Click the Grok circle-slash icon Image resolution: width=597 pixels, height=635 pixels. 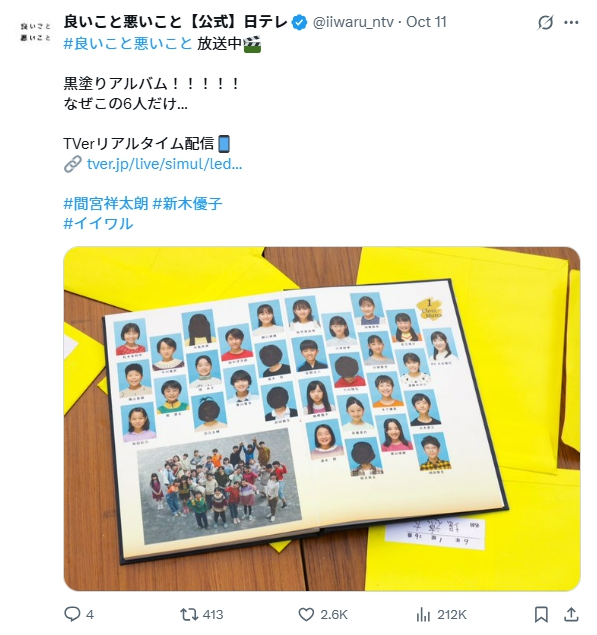pos(545,22)
